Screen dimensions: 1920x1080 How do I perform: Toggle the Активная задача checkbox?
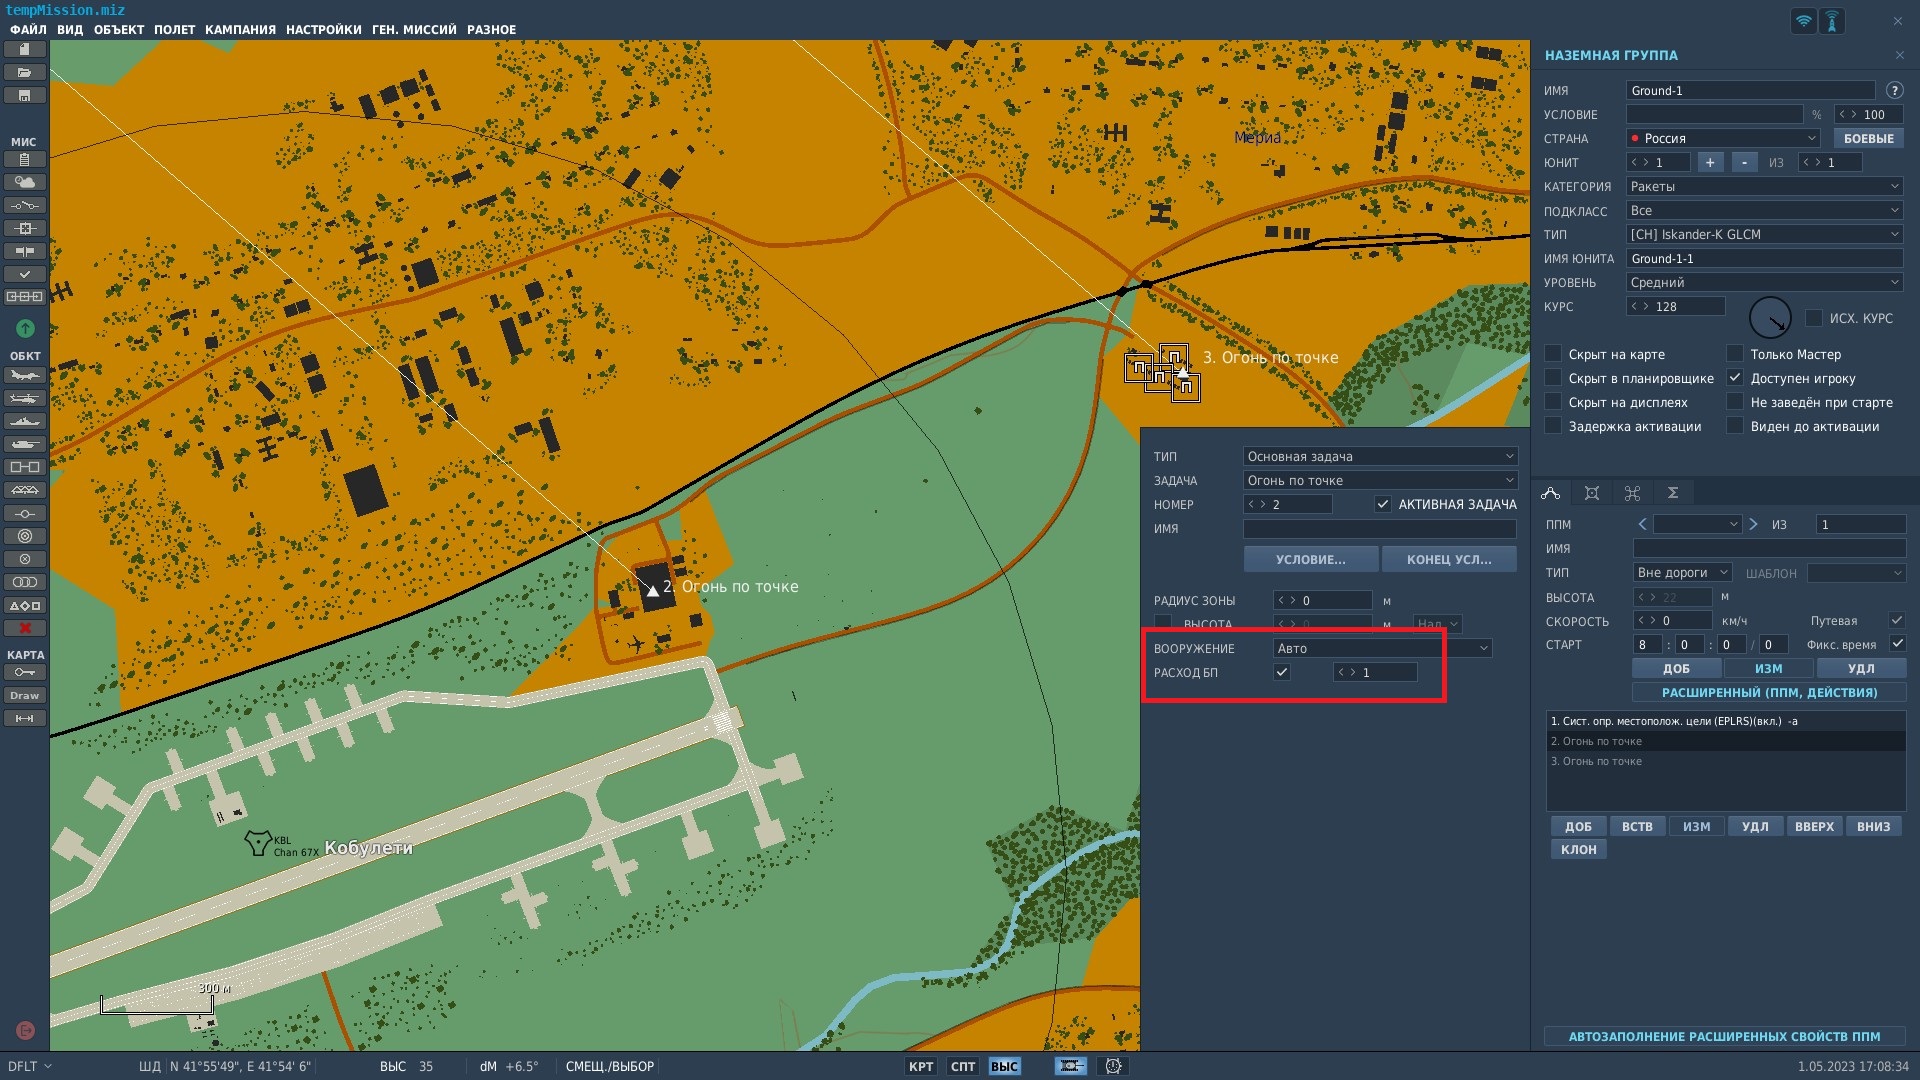tap(1383, 505)
